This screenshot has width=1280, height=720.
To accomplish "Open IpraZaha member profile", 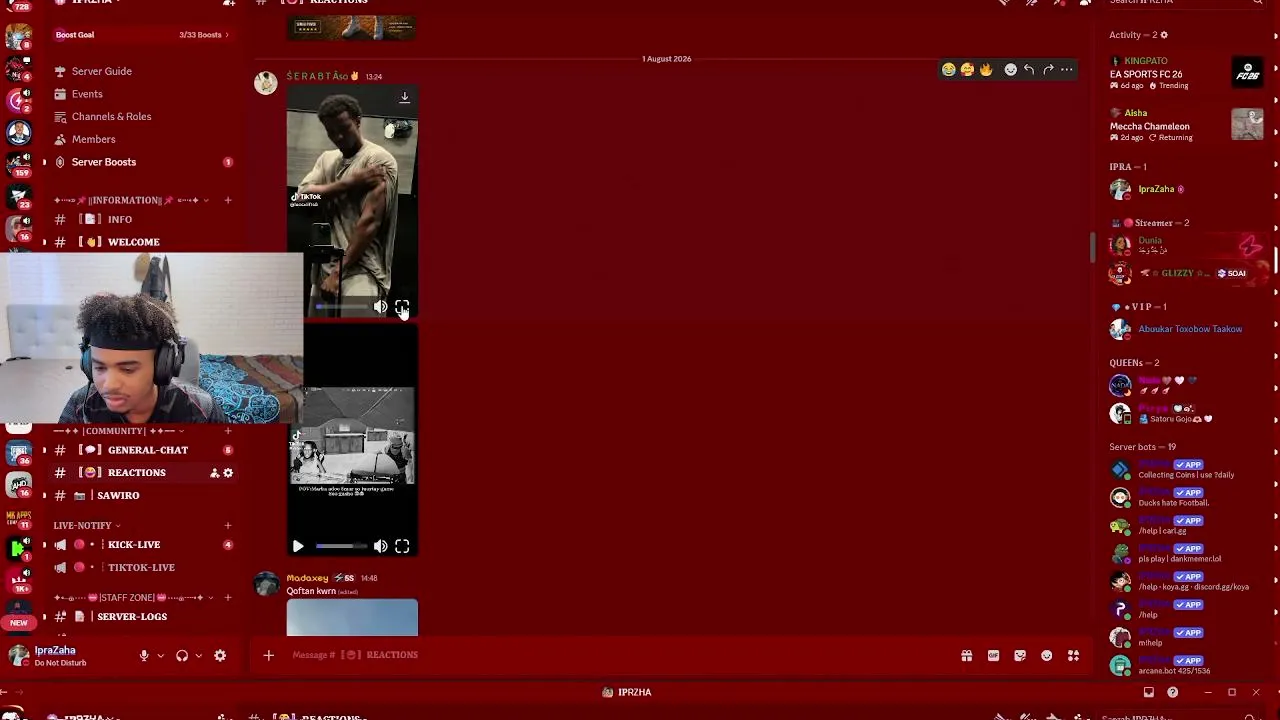I will [x=1186, y=189].
